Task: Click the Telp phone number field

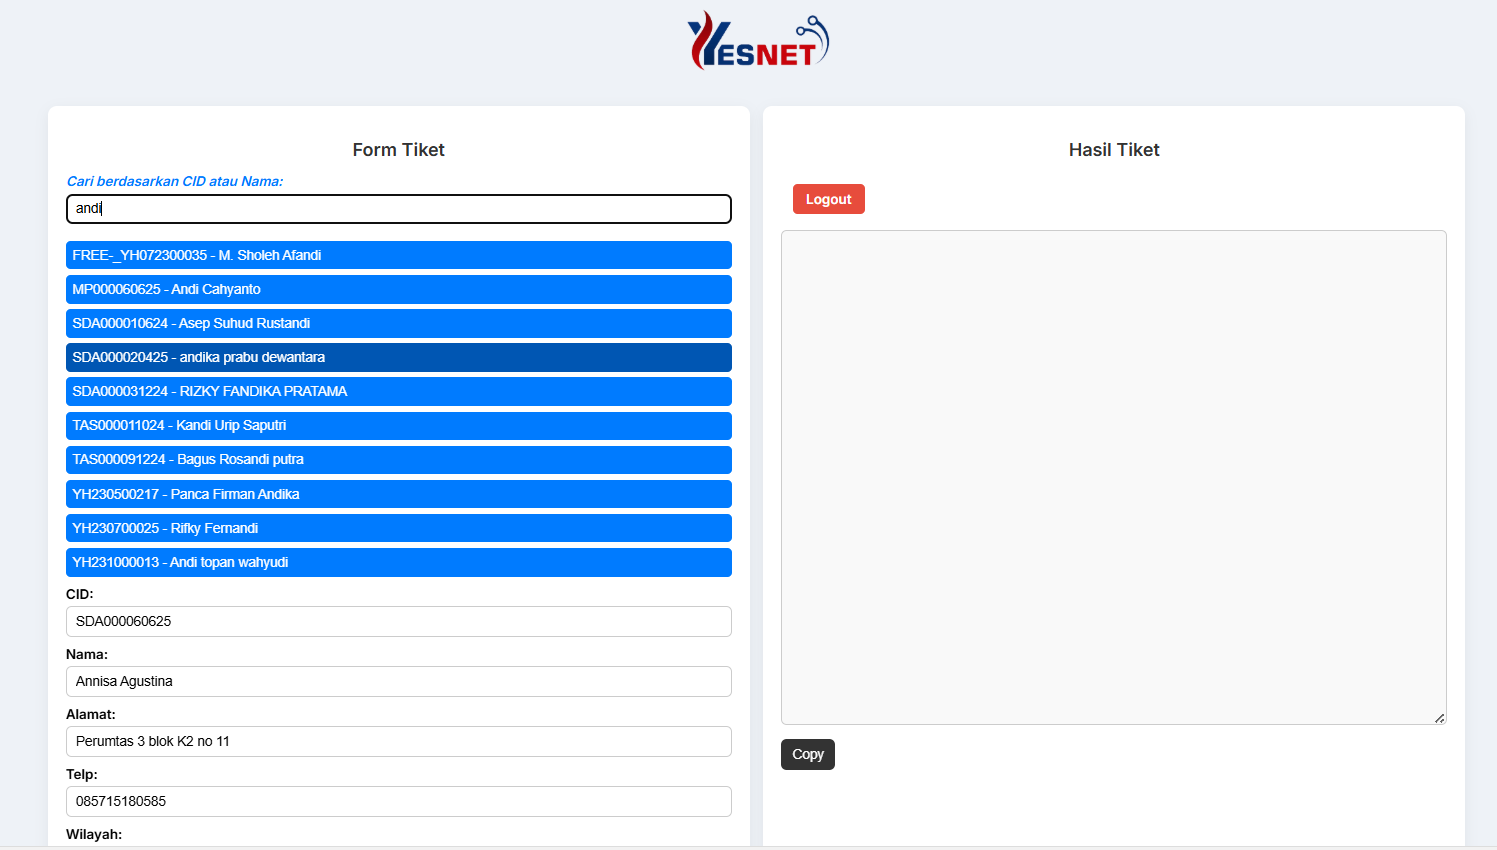Action: pos(398,801)
